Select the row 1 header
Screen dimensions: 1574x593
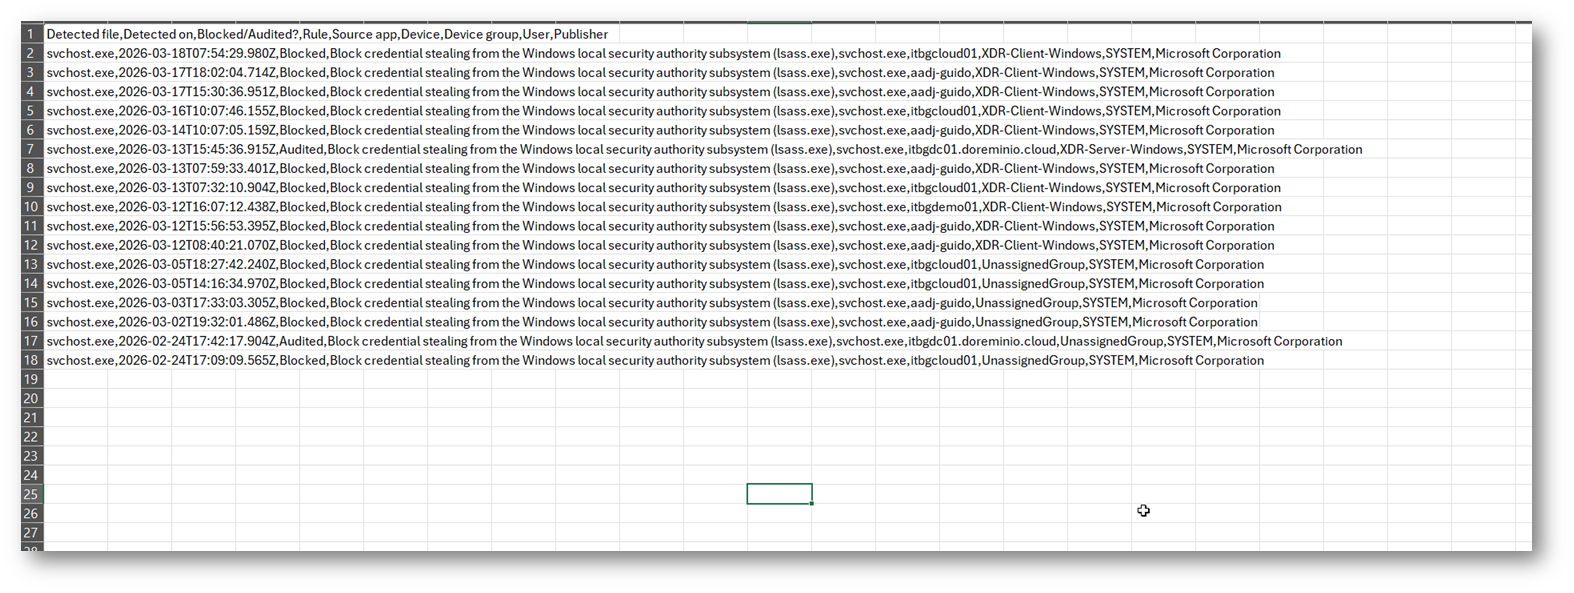click(31, 34)
